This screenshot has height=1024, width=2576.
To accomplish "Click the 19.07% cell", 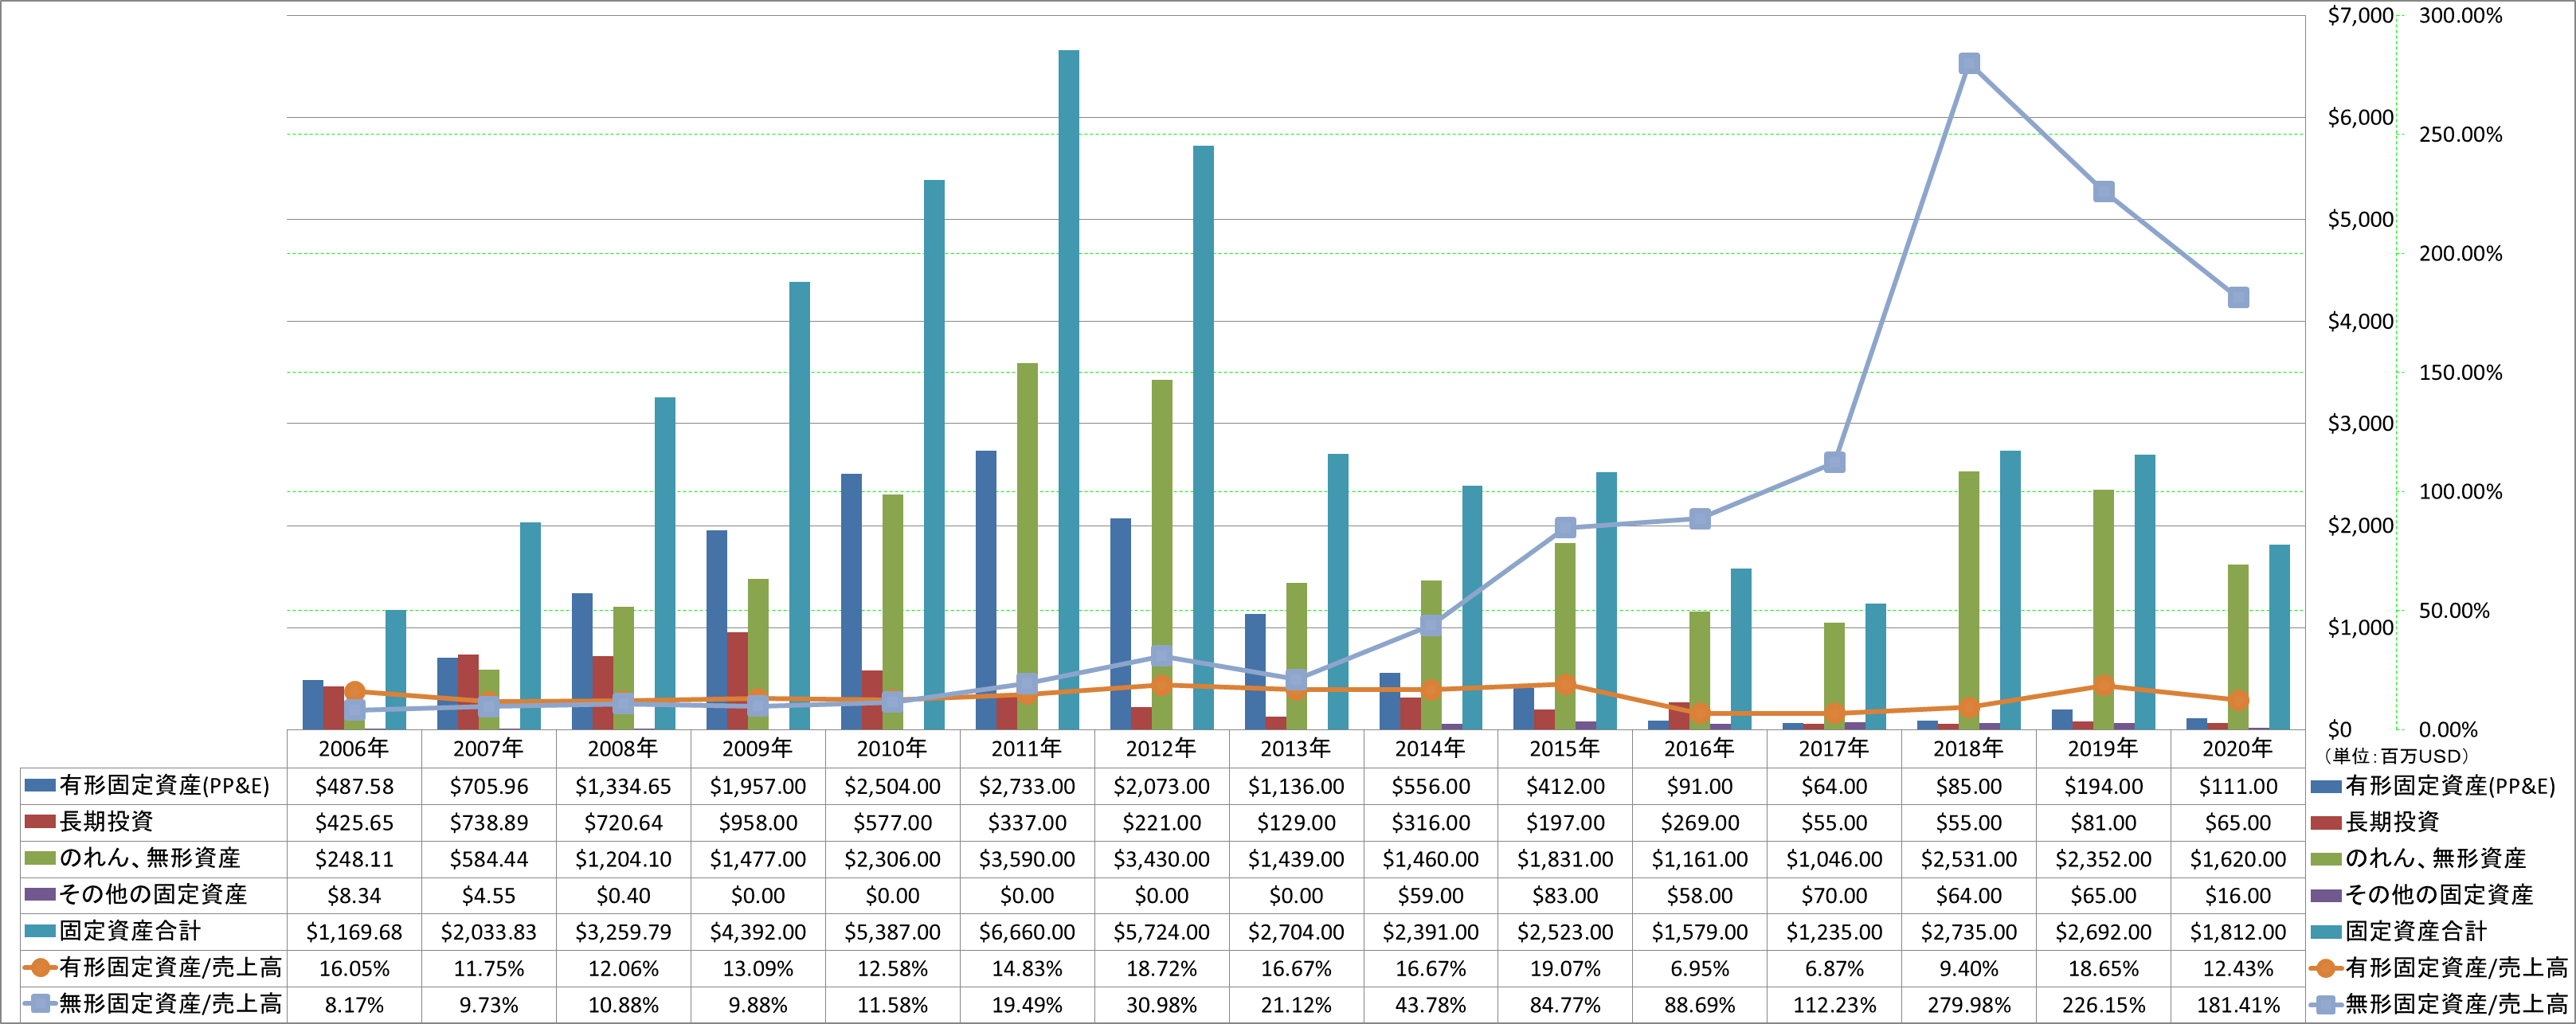I will [1565, 969].
